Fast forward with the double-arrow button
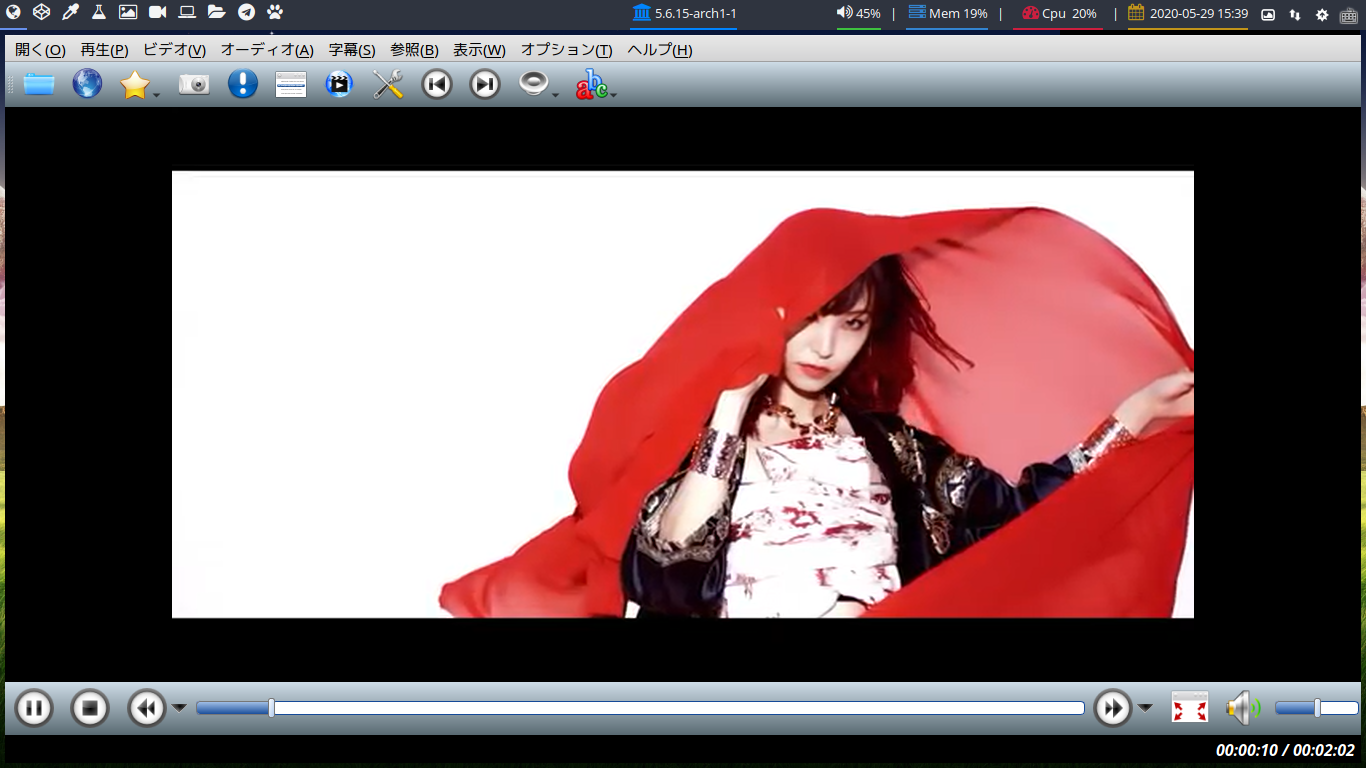Image resolution: width=1366 pixels, height=768 pixels. (1113, 708)
